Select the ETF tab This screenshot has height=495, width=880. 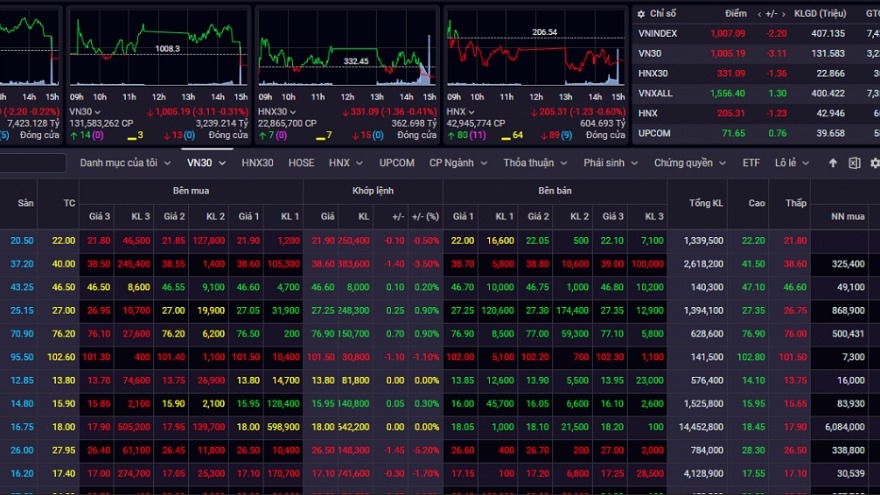coord(751,163)
